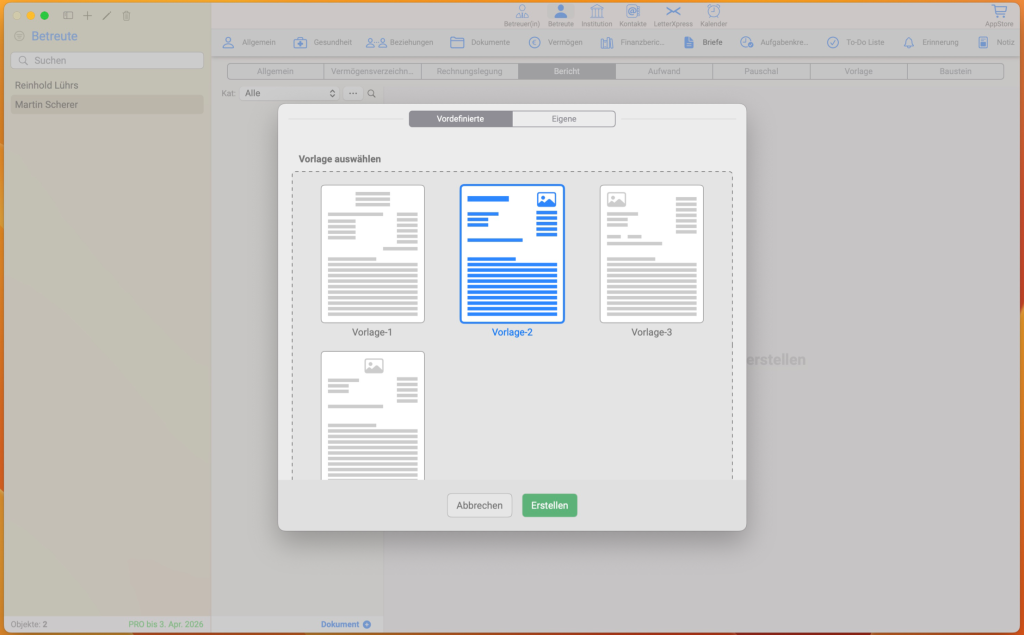Click the Kontakte toolbar icon

[632, 12]
